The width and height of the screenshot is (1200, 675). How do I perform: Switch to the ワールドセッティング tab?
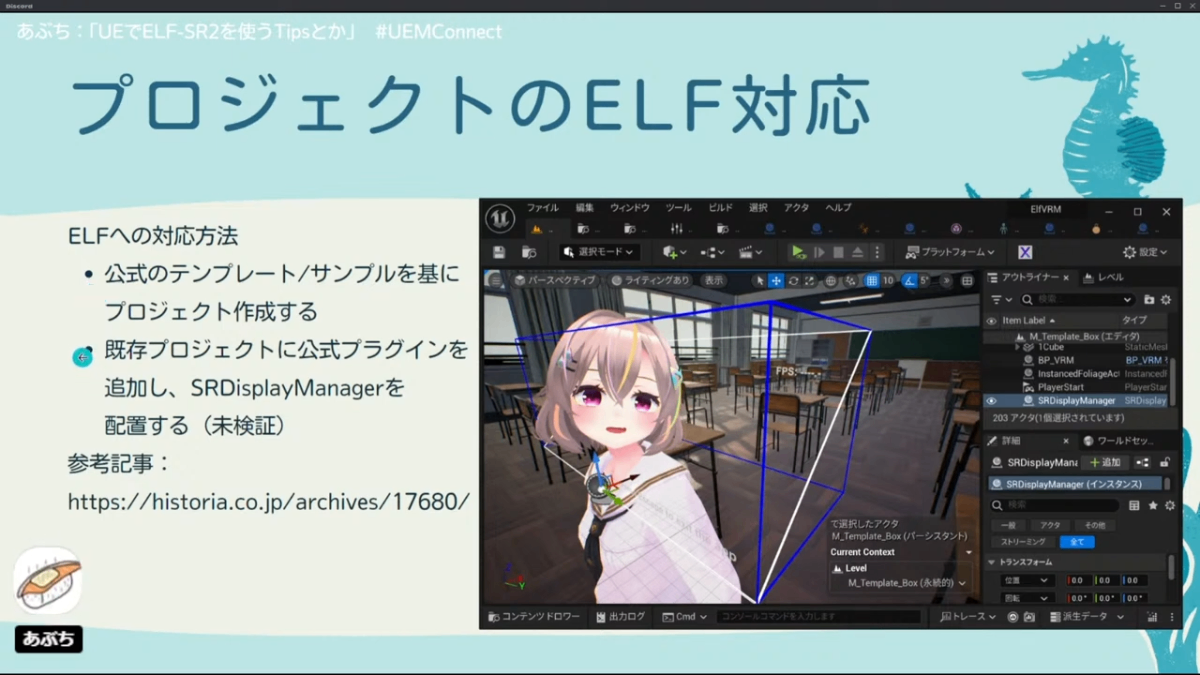1118,440
